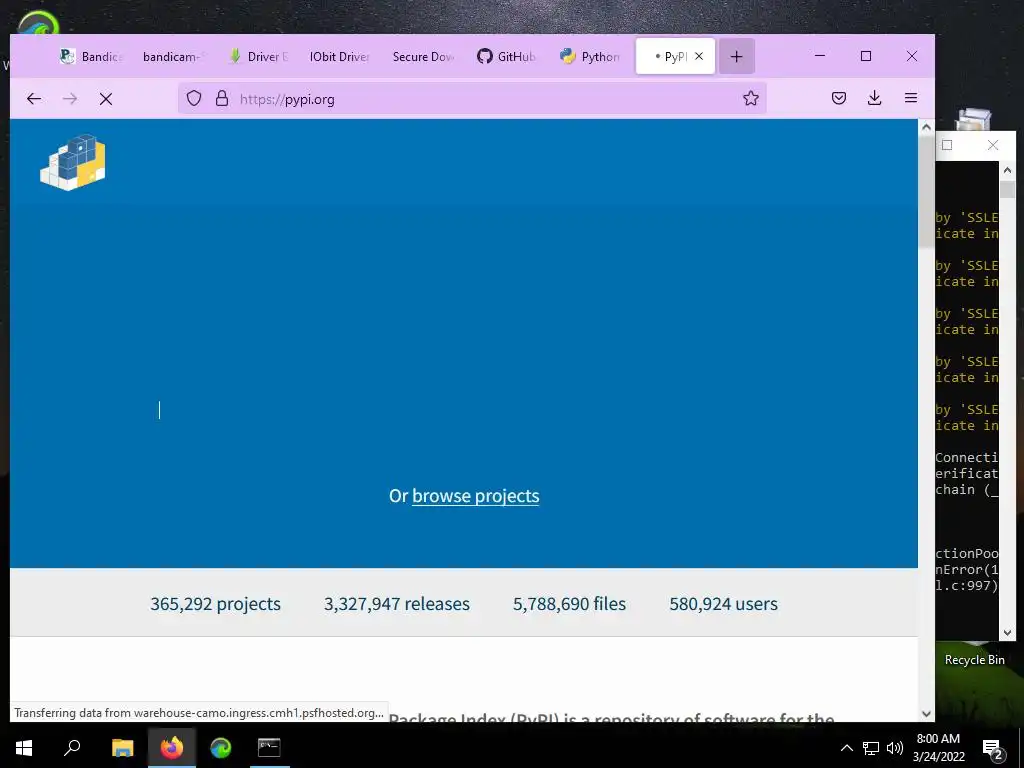Image resolution: width=1024 pixels, height=768 pixels.
Task: Click the page scrollbar up arrow
Action: [926, 127]
